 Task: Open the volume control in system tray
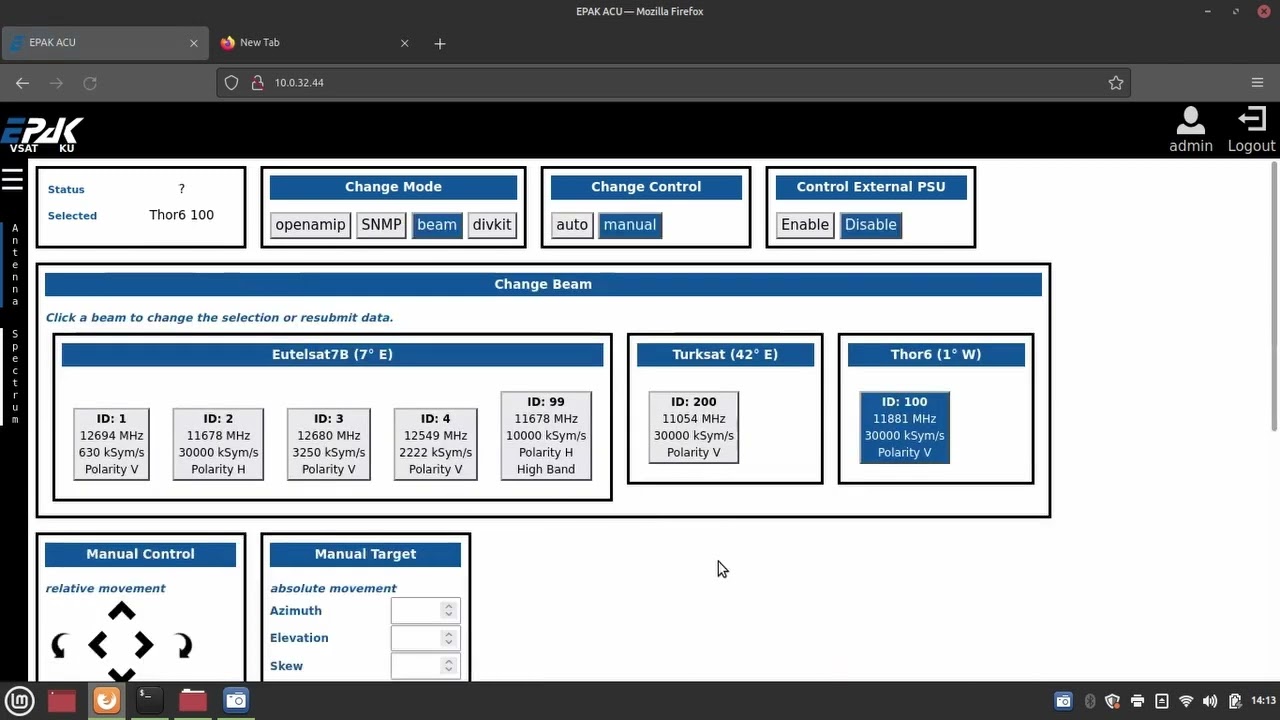click(x=1210, y=701)
